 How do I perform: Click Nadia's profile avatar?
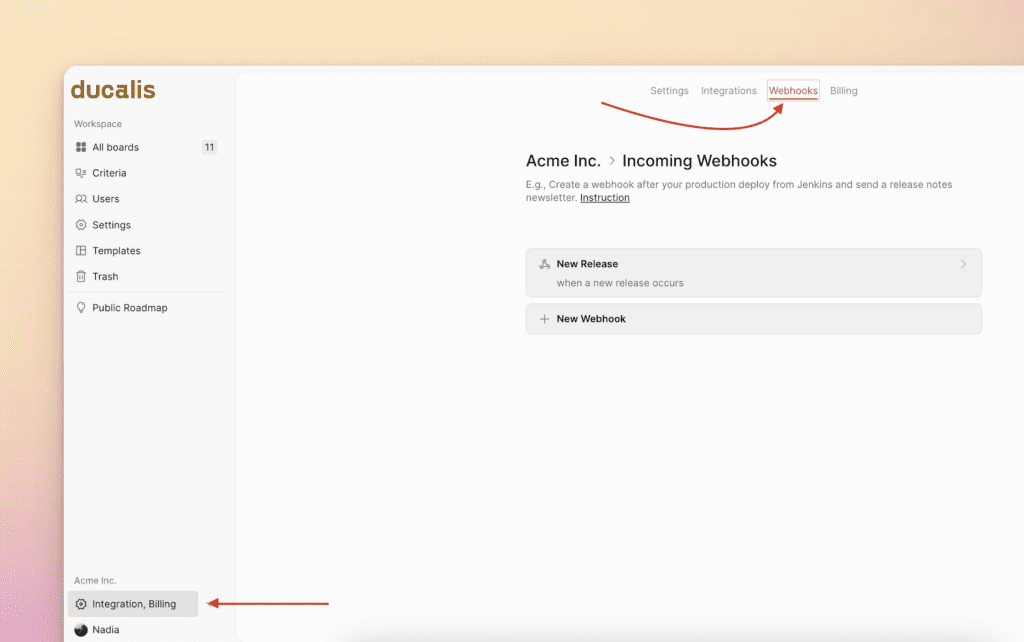click(81, 630)
